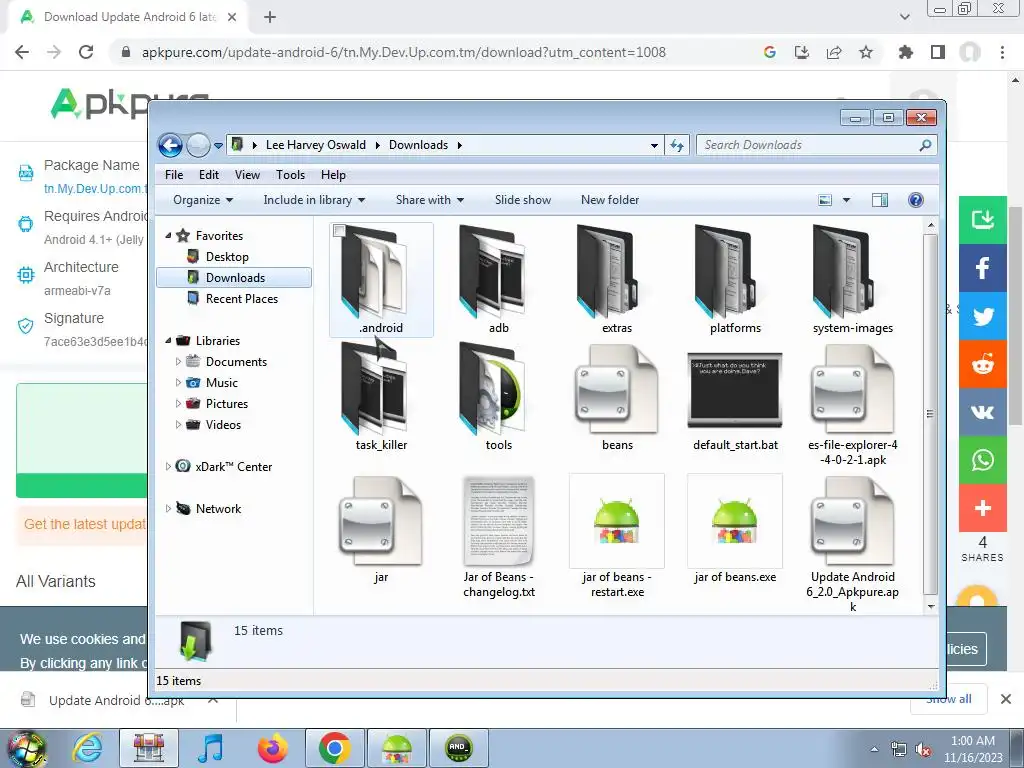
Task: Open Firefox from taskbar
Action: 272,748
